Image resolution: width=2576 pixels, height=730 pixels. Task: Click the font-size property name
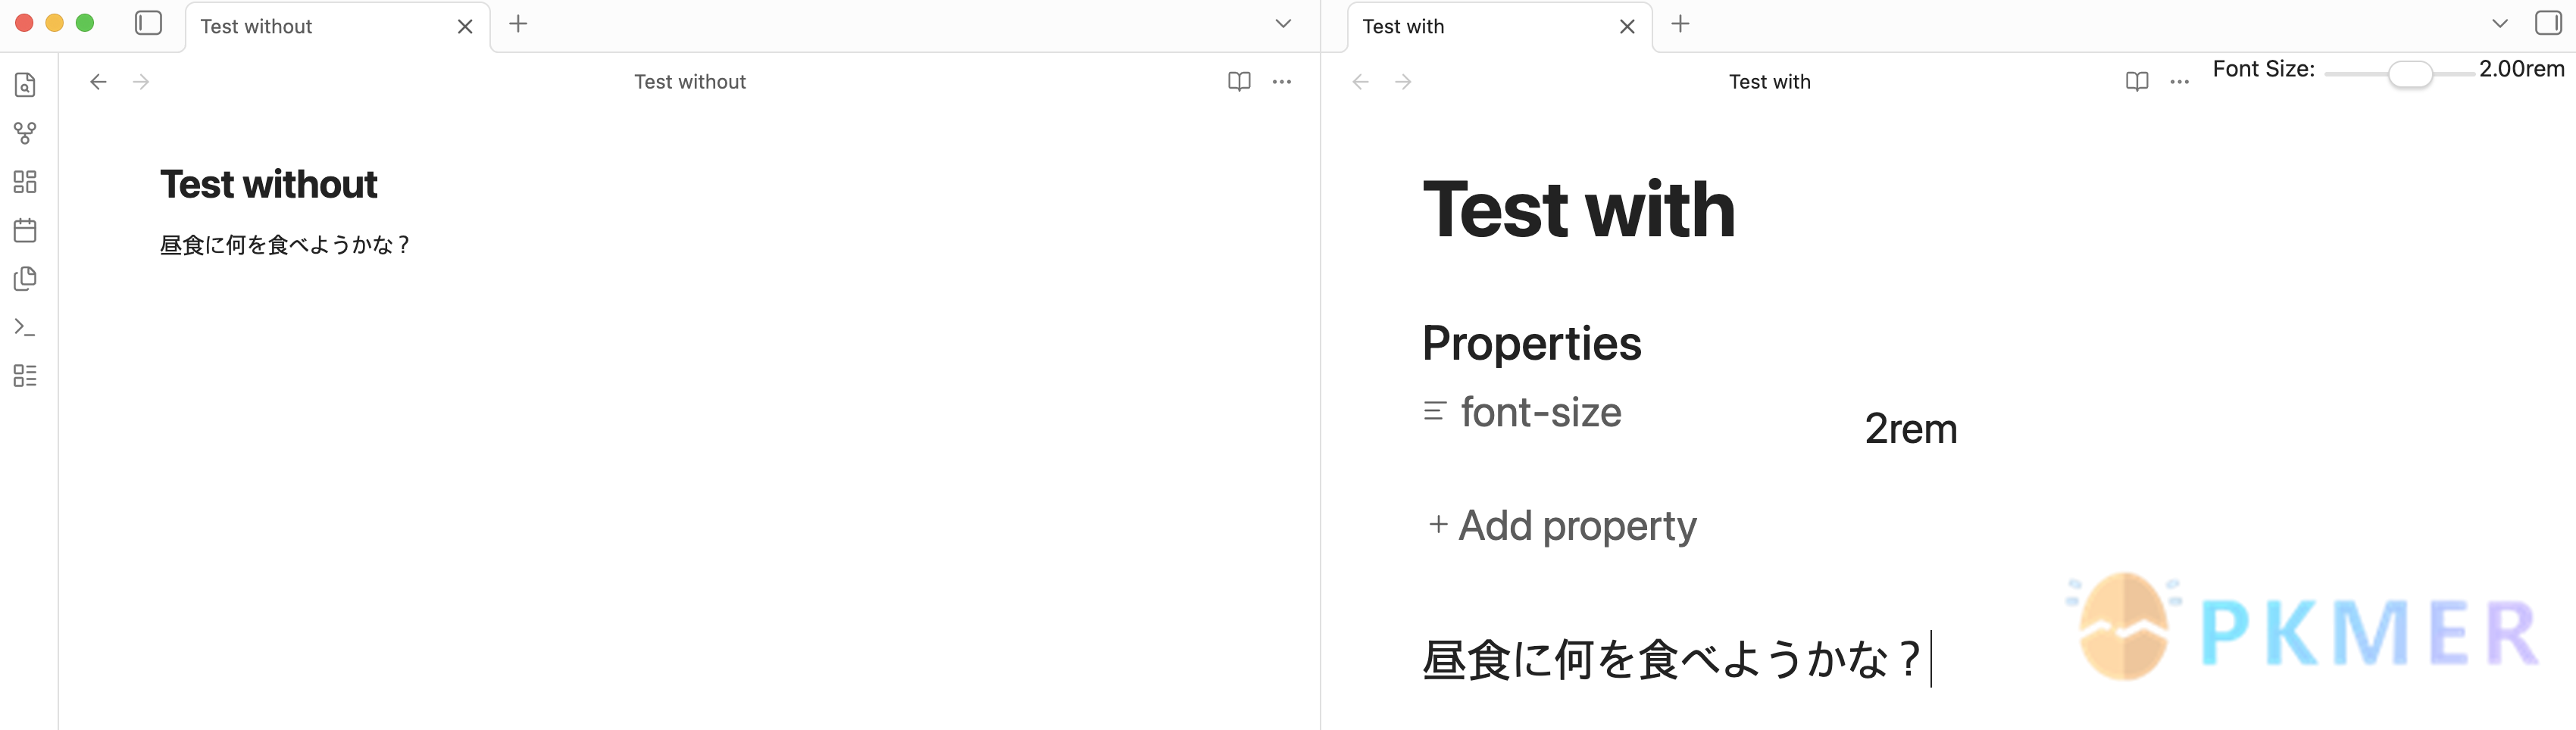tap(1541, 412)
